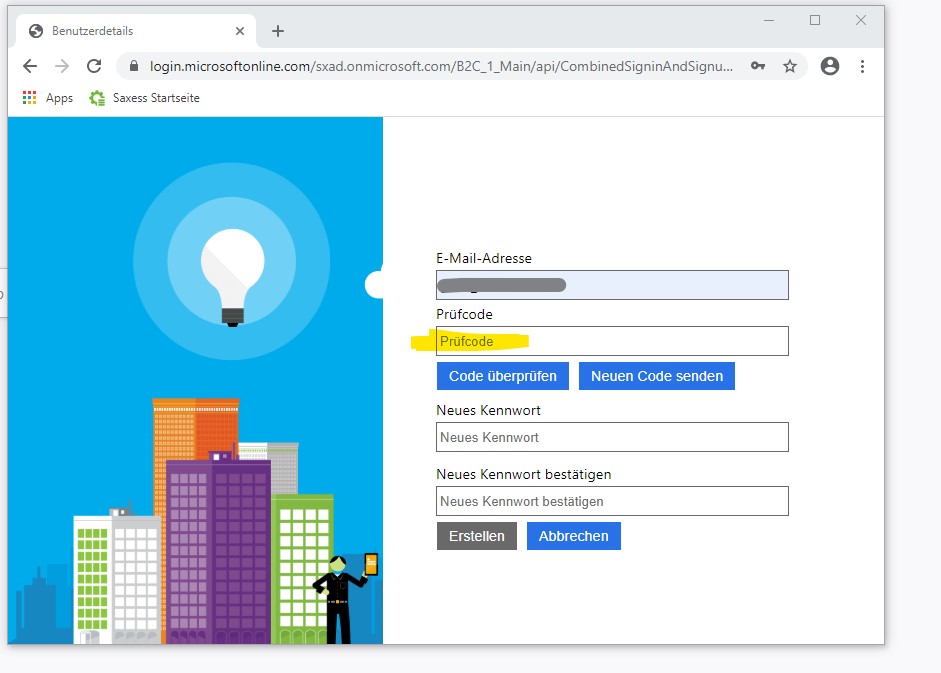Open the Chrome profile avatar icon
The height and width of the screenshot is (673, 941).
pyautogui.click(x=829, y=66)
